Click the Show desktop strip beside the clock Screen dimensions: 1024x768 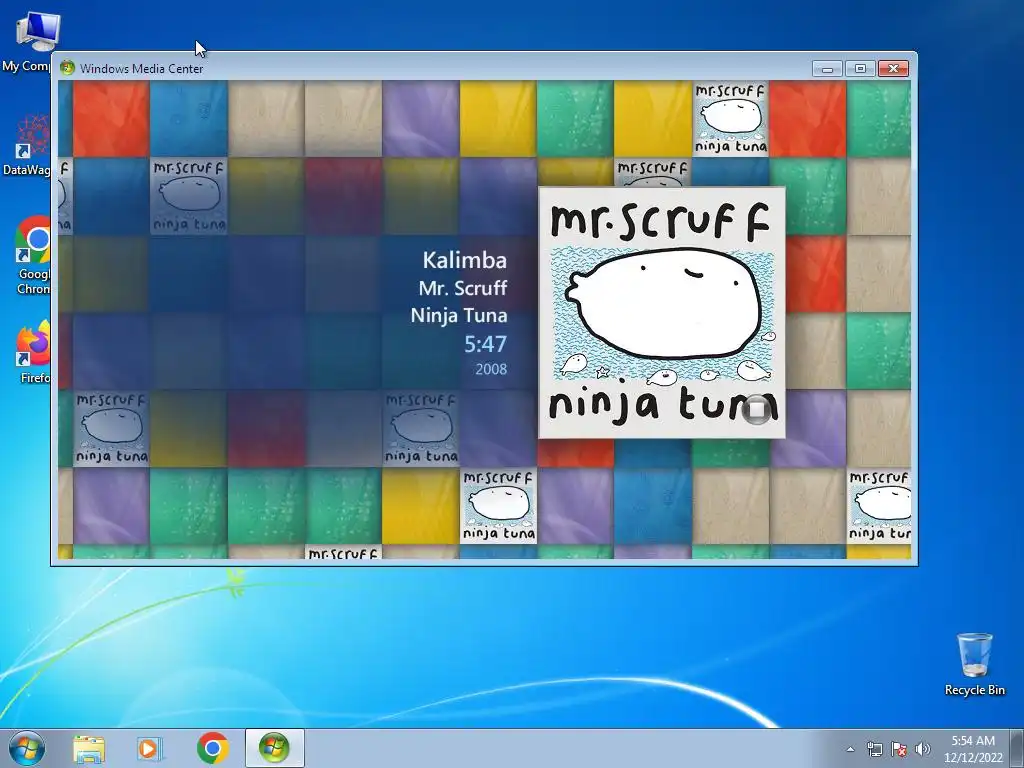click(x=1017, y=748)
